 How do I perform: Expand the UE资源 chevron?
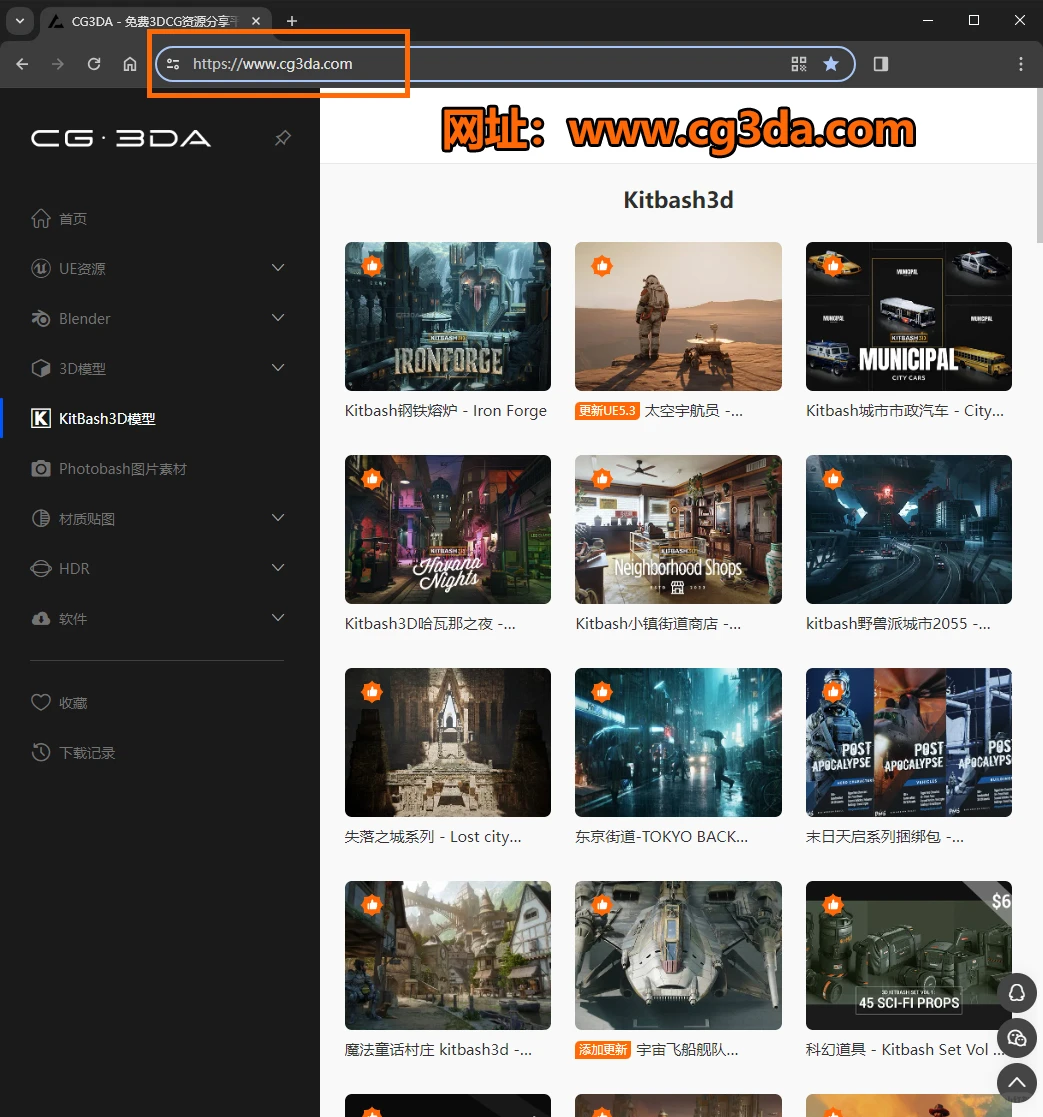click(278, 268)
